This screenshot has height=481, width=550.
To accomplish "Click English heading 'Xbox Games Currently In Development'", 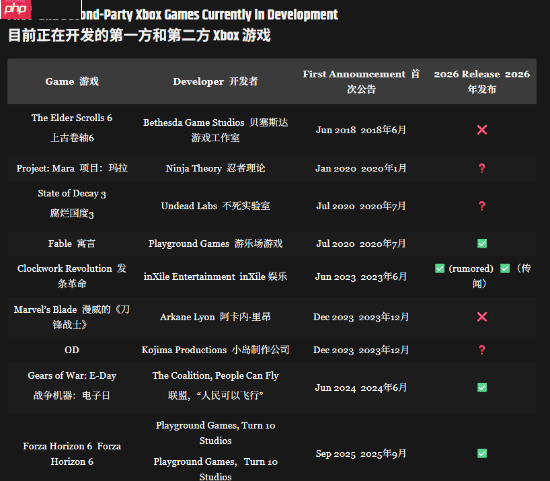I will point(237,14).
